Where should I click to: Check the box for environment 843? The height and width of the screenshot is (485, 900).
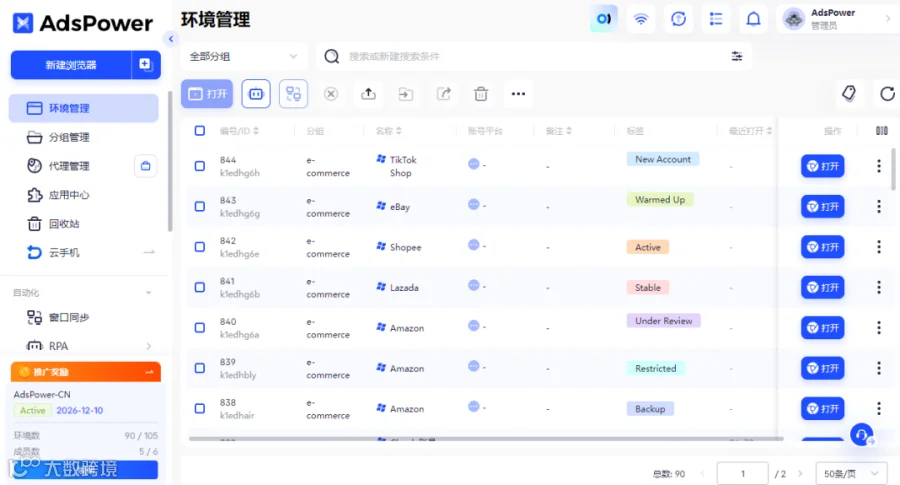click(200, 206)
